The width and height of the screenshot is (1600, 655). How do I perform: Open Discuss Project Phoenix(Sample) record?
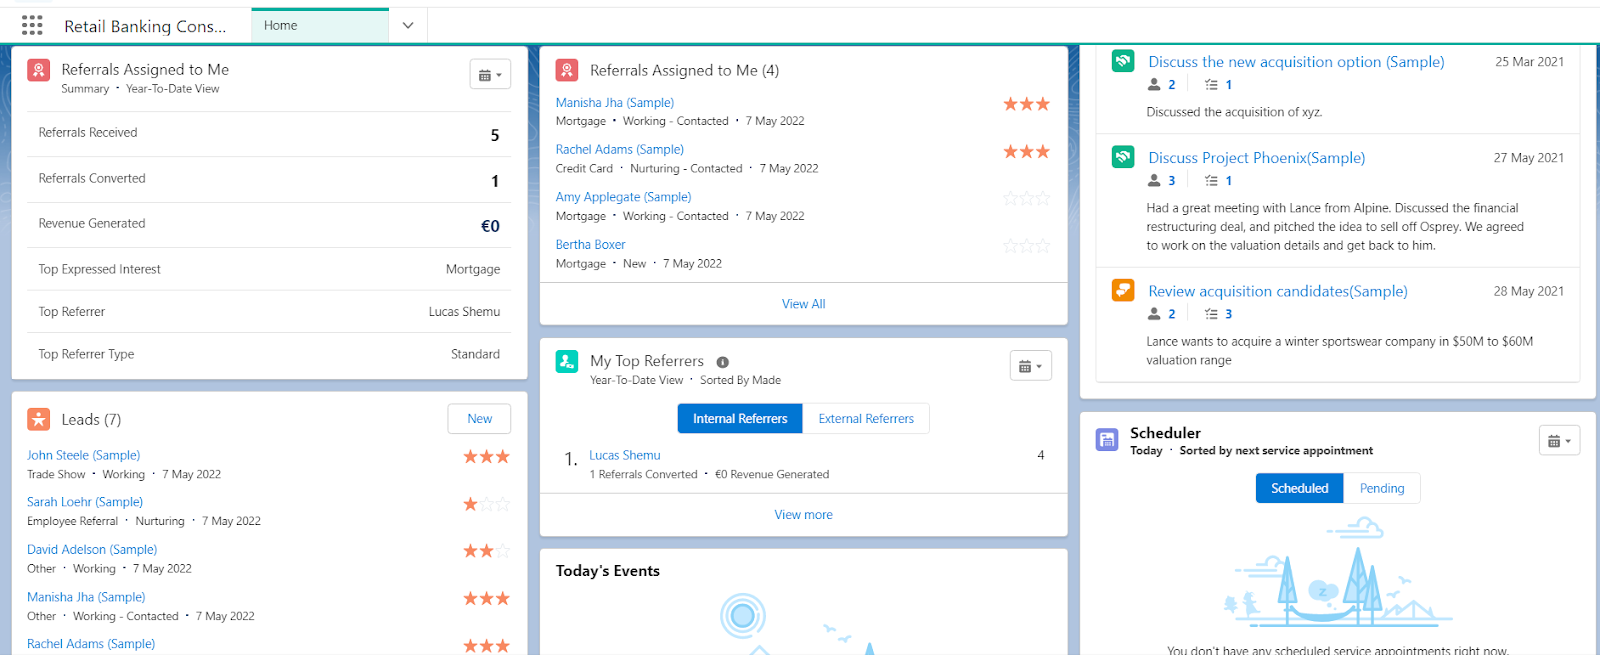(x=1256, y=158)
